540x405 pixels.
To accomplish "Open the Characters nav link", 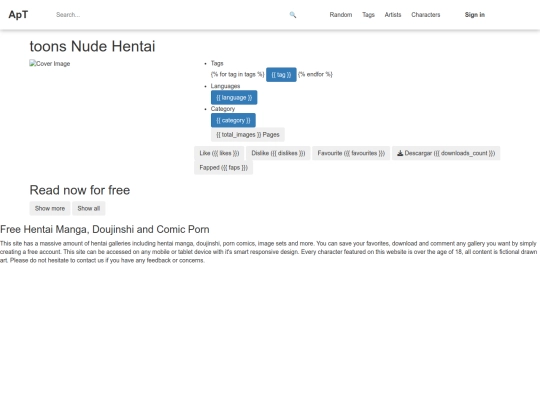I will coord(426,15).
